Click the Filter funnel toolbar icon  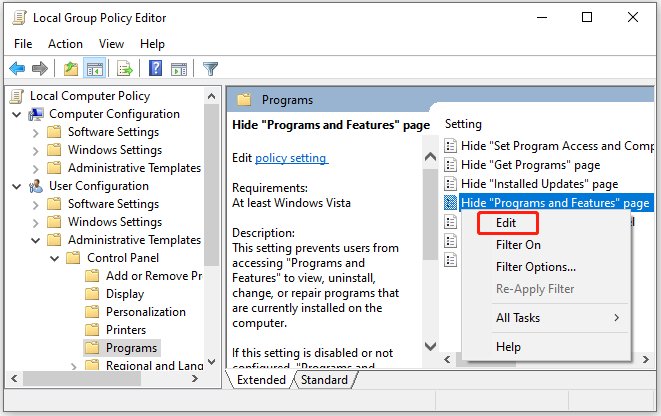(211, 68)
